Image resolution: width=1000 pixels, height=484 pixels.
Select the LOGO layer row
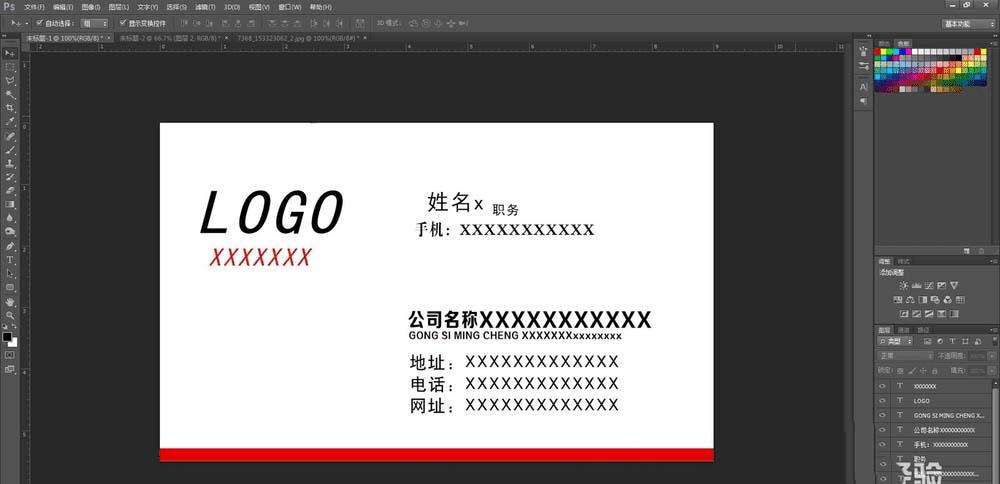point(934,400)
